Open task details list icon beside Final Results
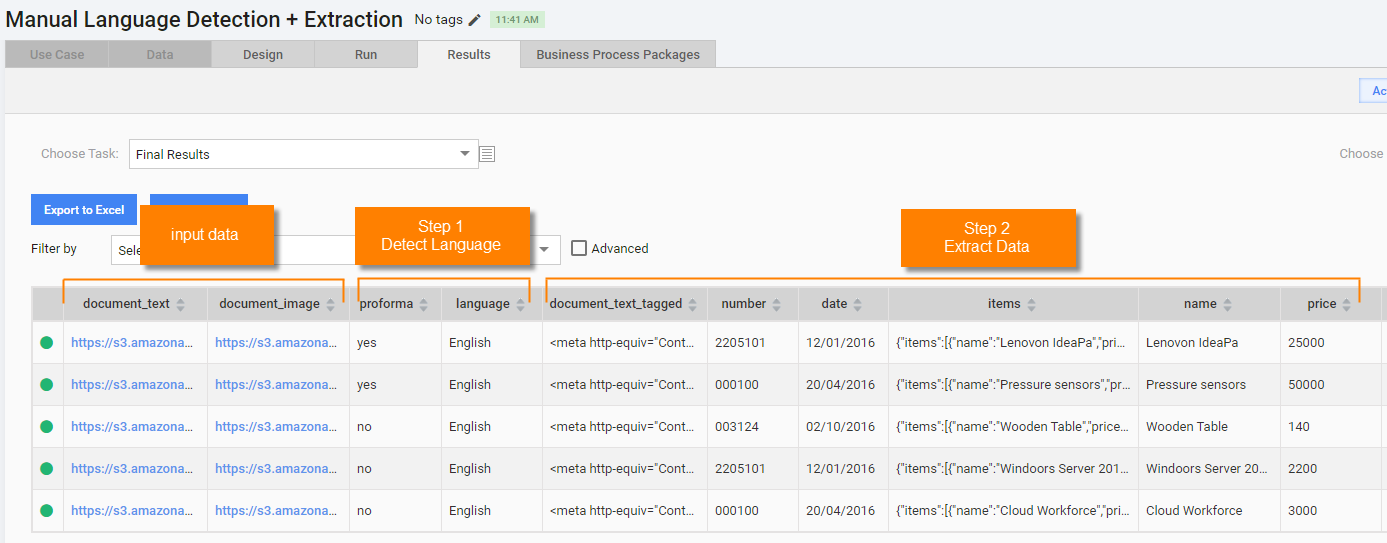This screenshot has width=1387, height=543. tap(487, 154)
